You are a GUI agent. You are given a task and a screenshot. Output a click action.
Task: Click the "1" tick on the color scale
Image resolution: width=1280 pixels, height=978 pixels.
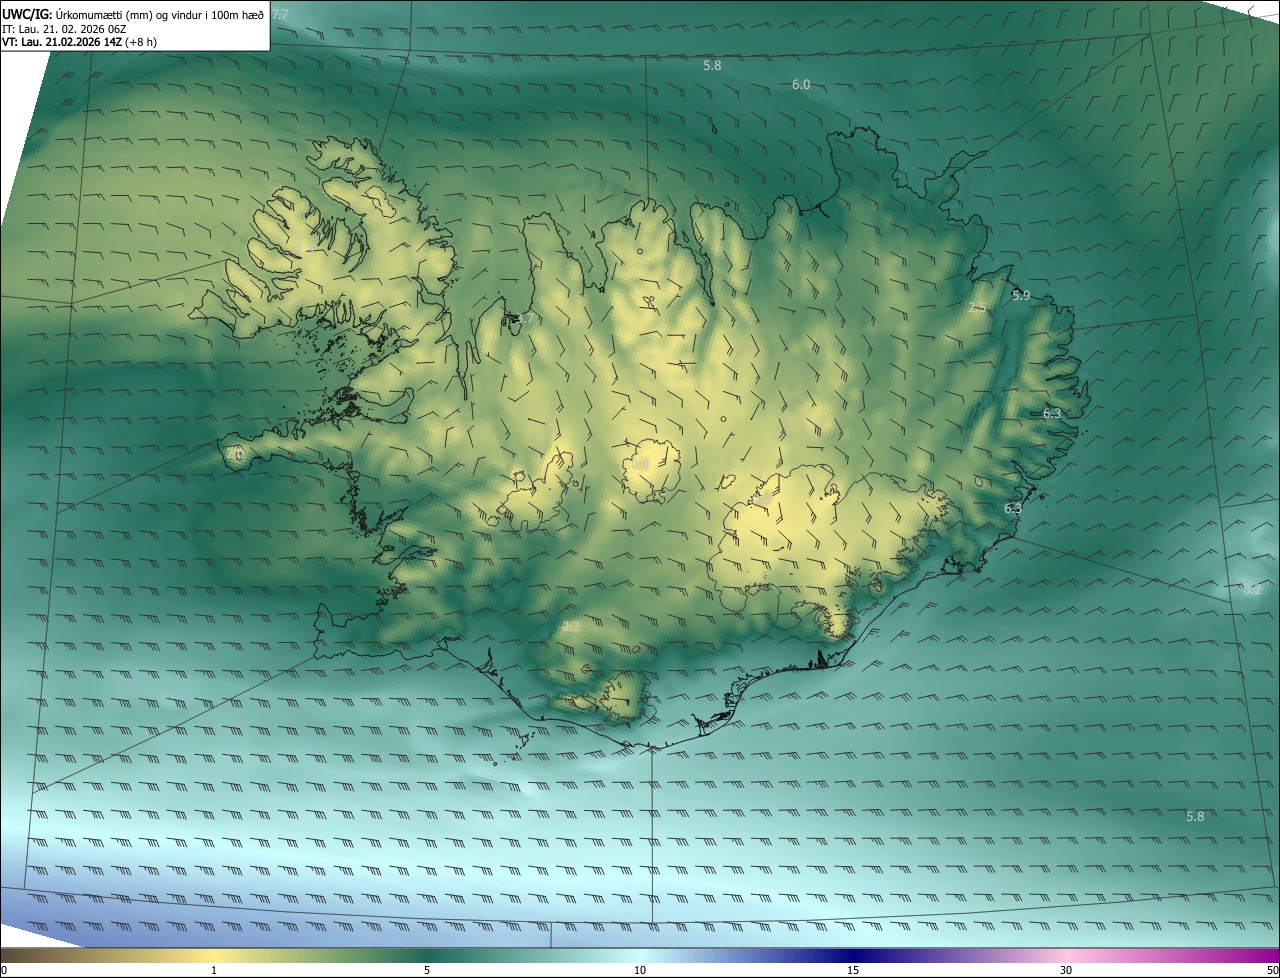pos(214,970)
